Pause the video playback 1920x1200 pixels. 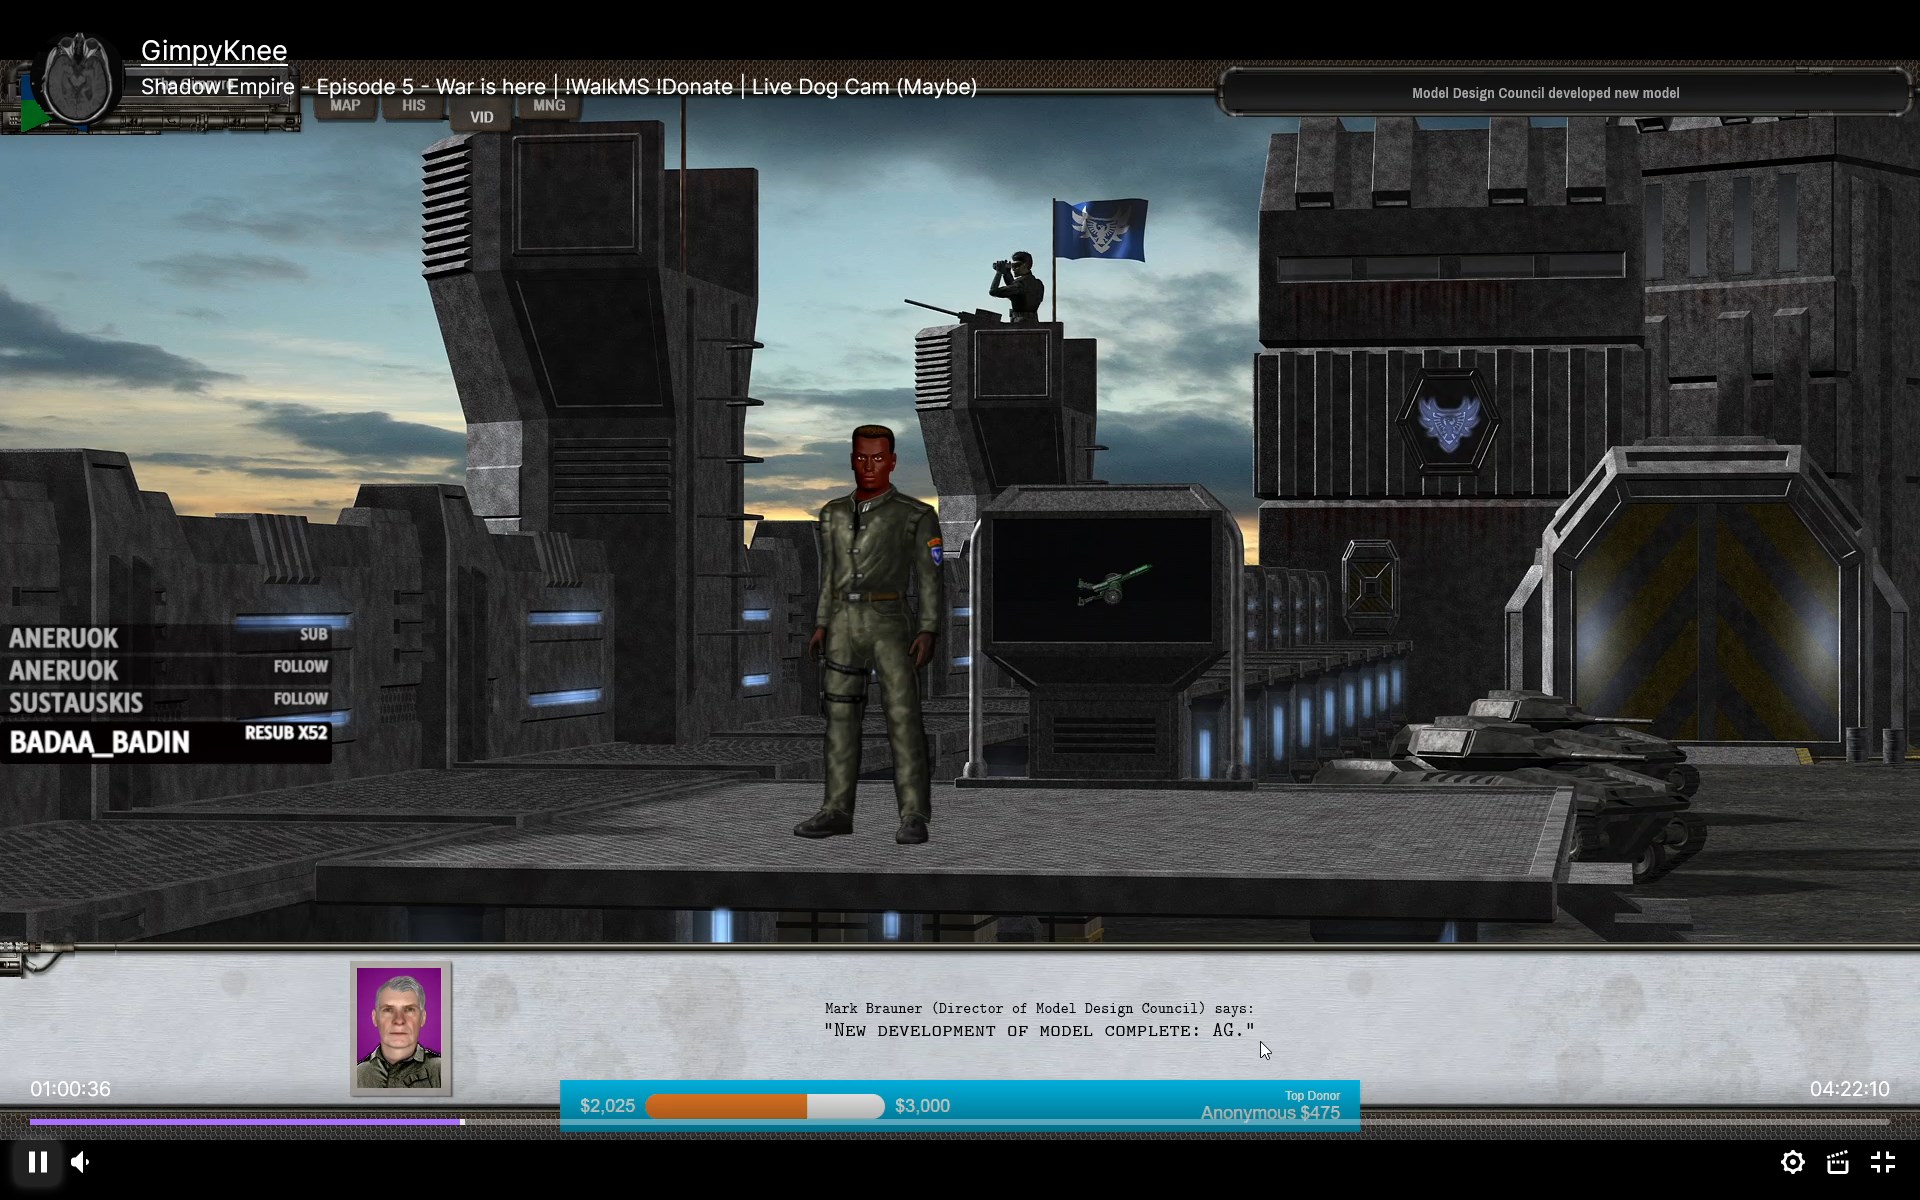(38, 1162)
